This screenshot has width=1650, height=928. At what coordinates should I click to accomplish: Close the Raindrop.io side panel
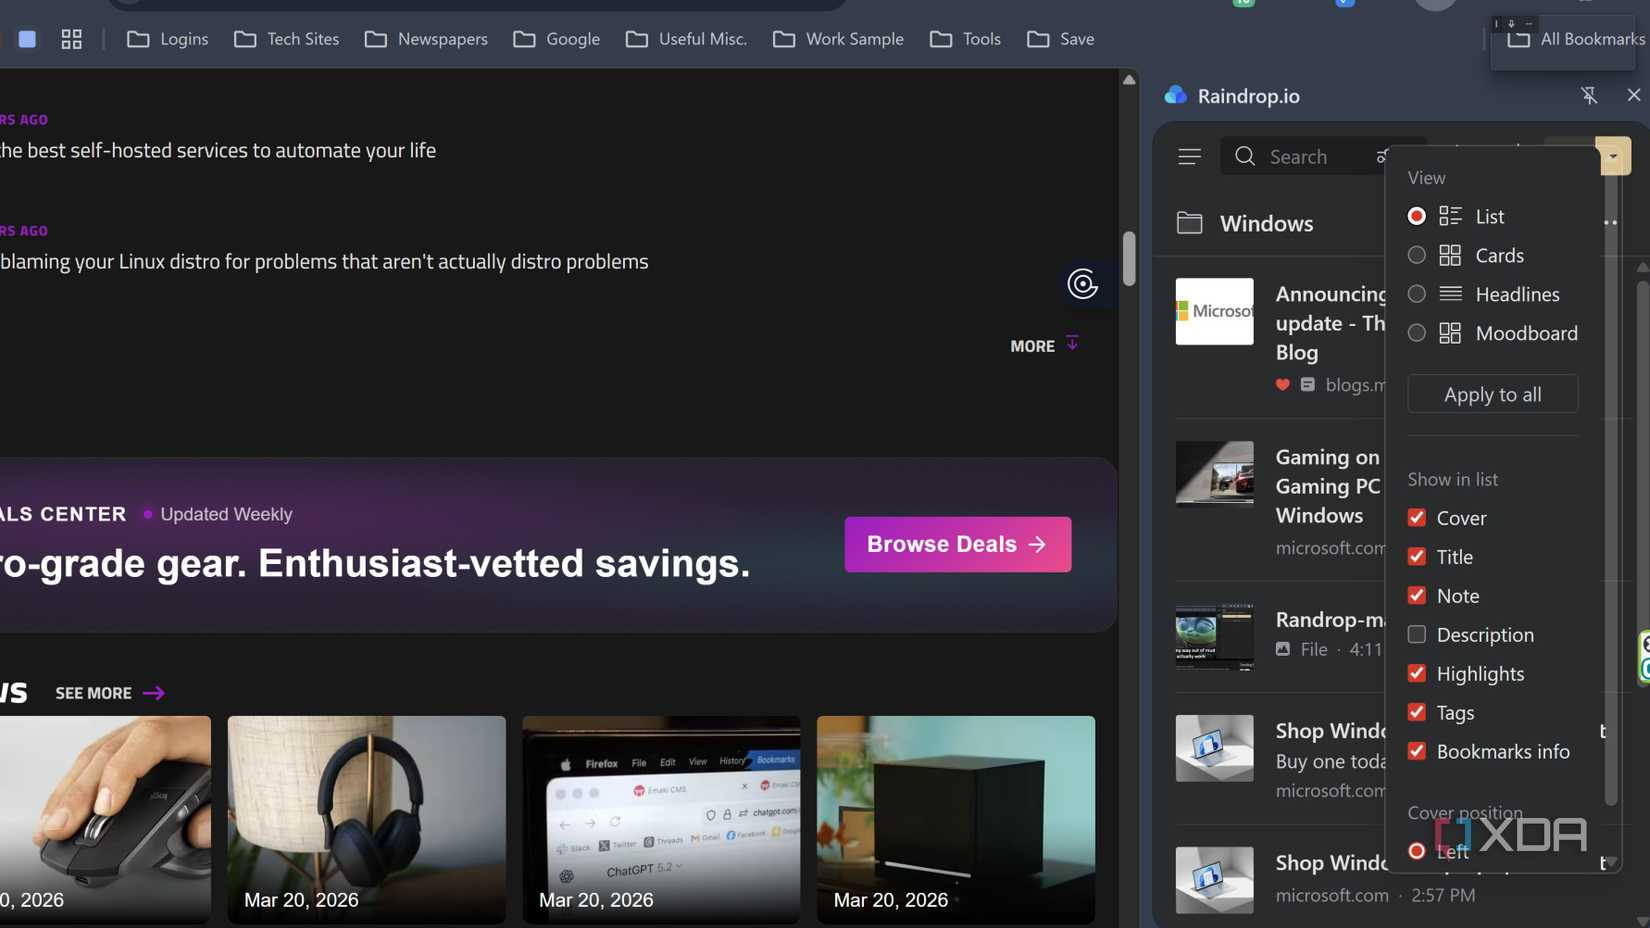(1634, 95)
